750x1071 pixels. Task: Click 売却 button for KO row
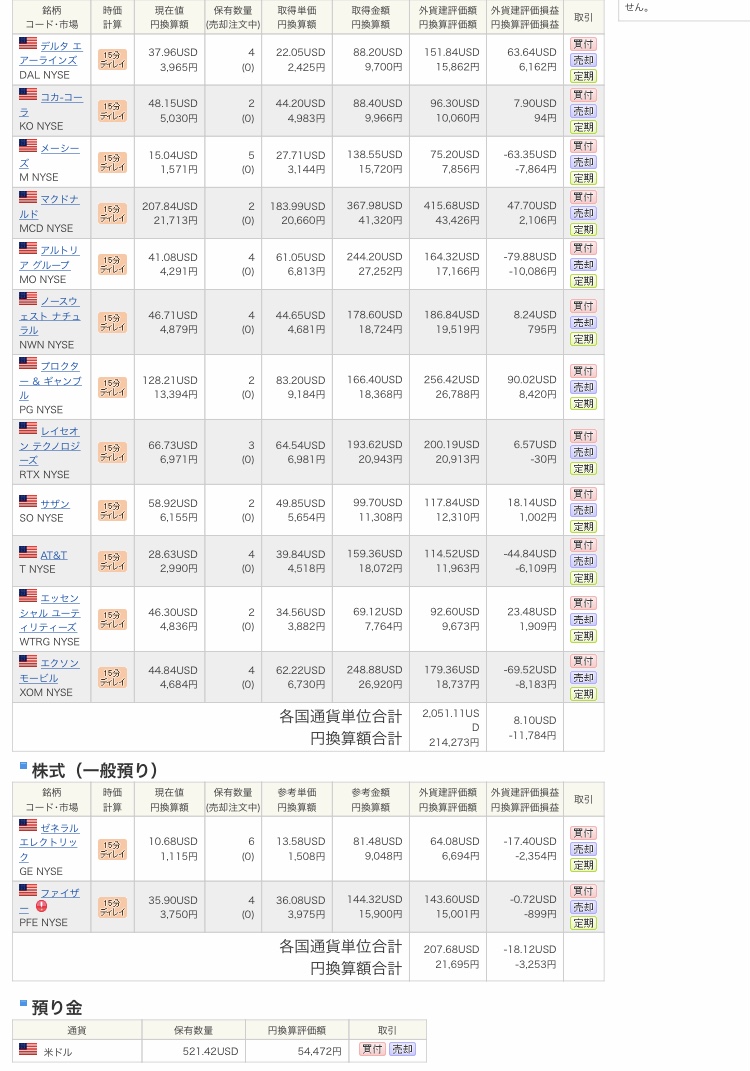click(583, 111)
